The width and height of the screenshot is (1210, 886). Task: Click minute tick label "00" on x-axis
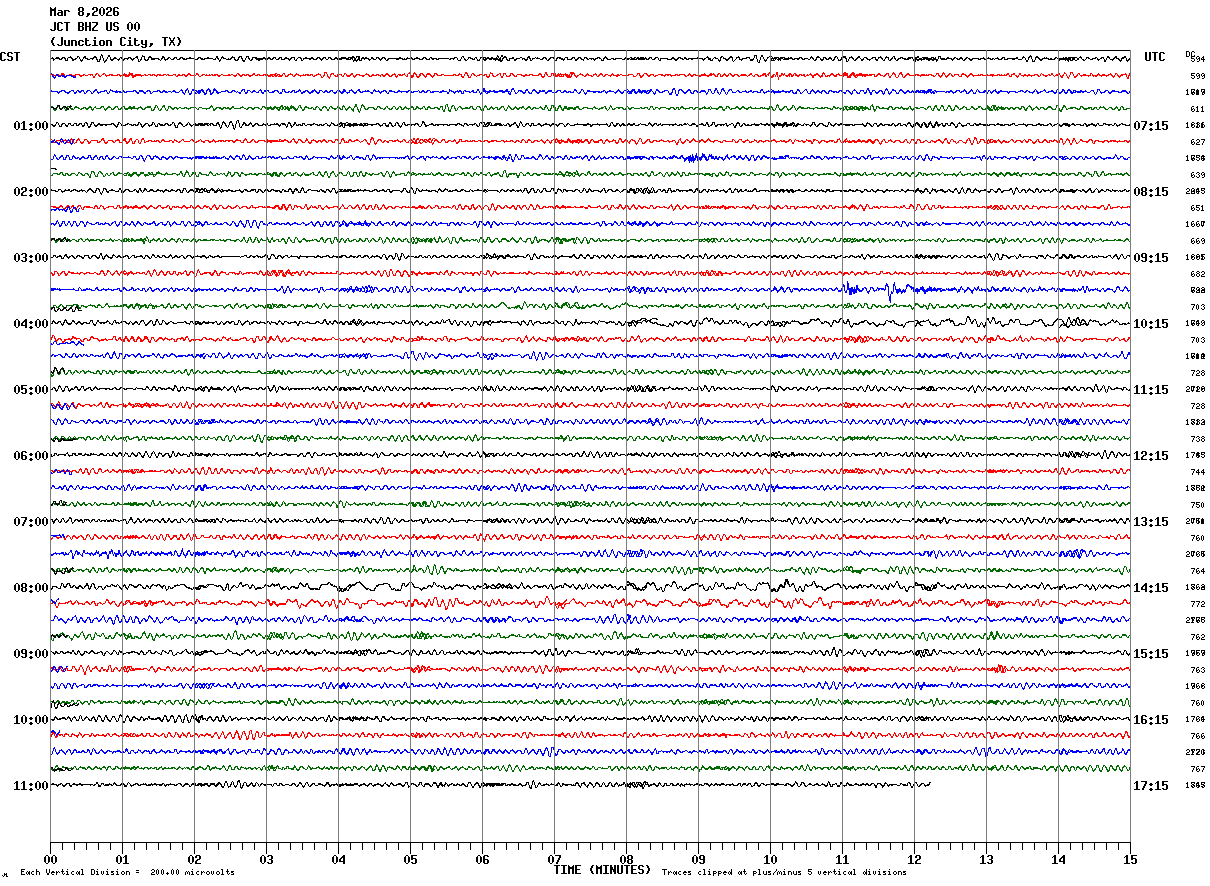[x=50, y=860]
